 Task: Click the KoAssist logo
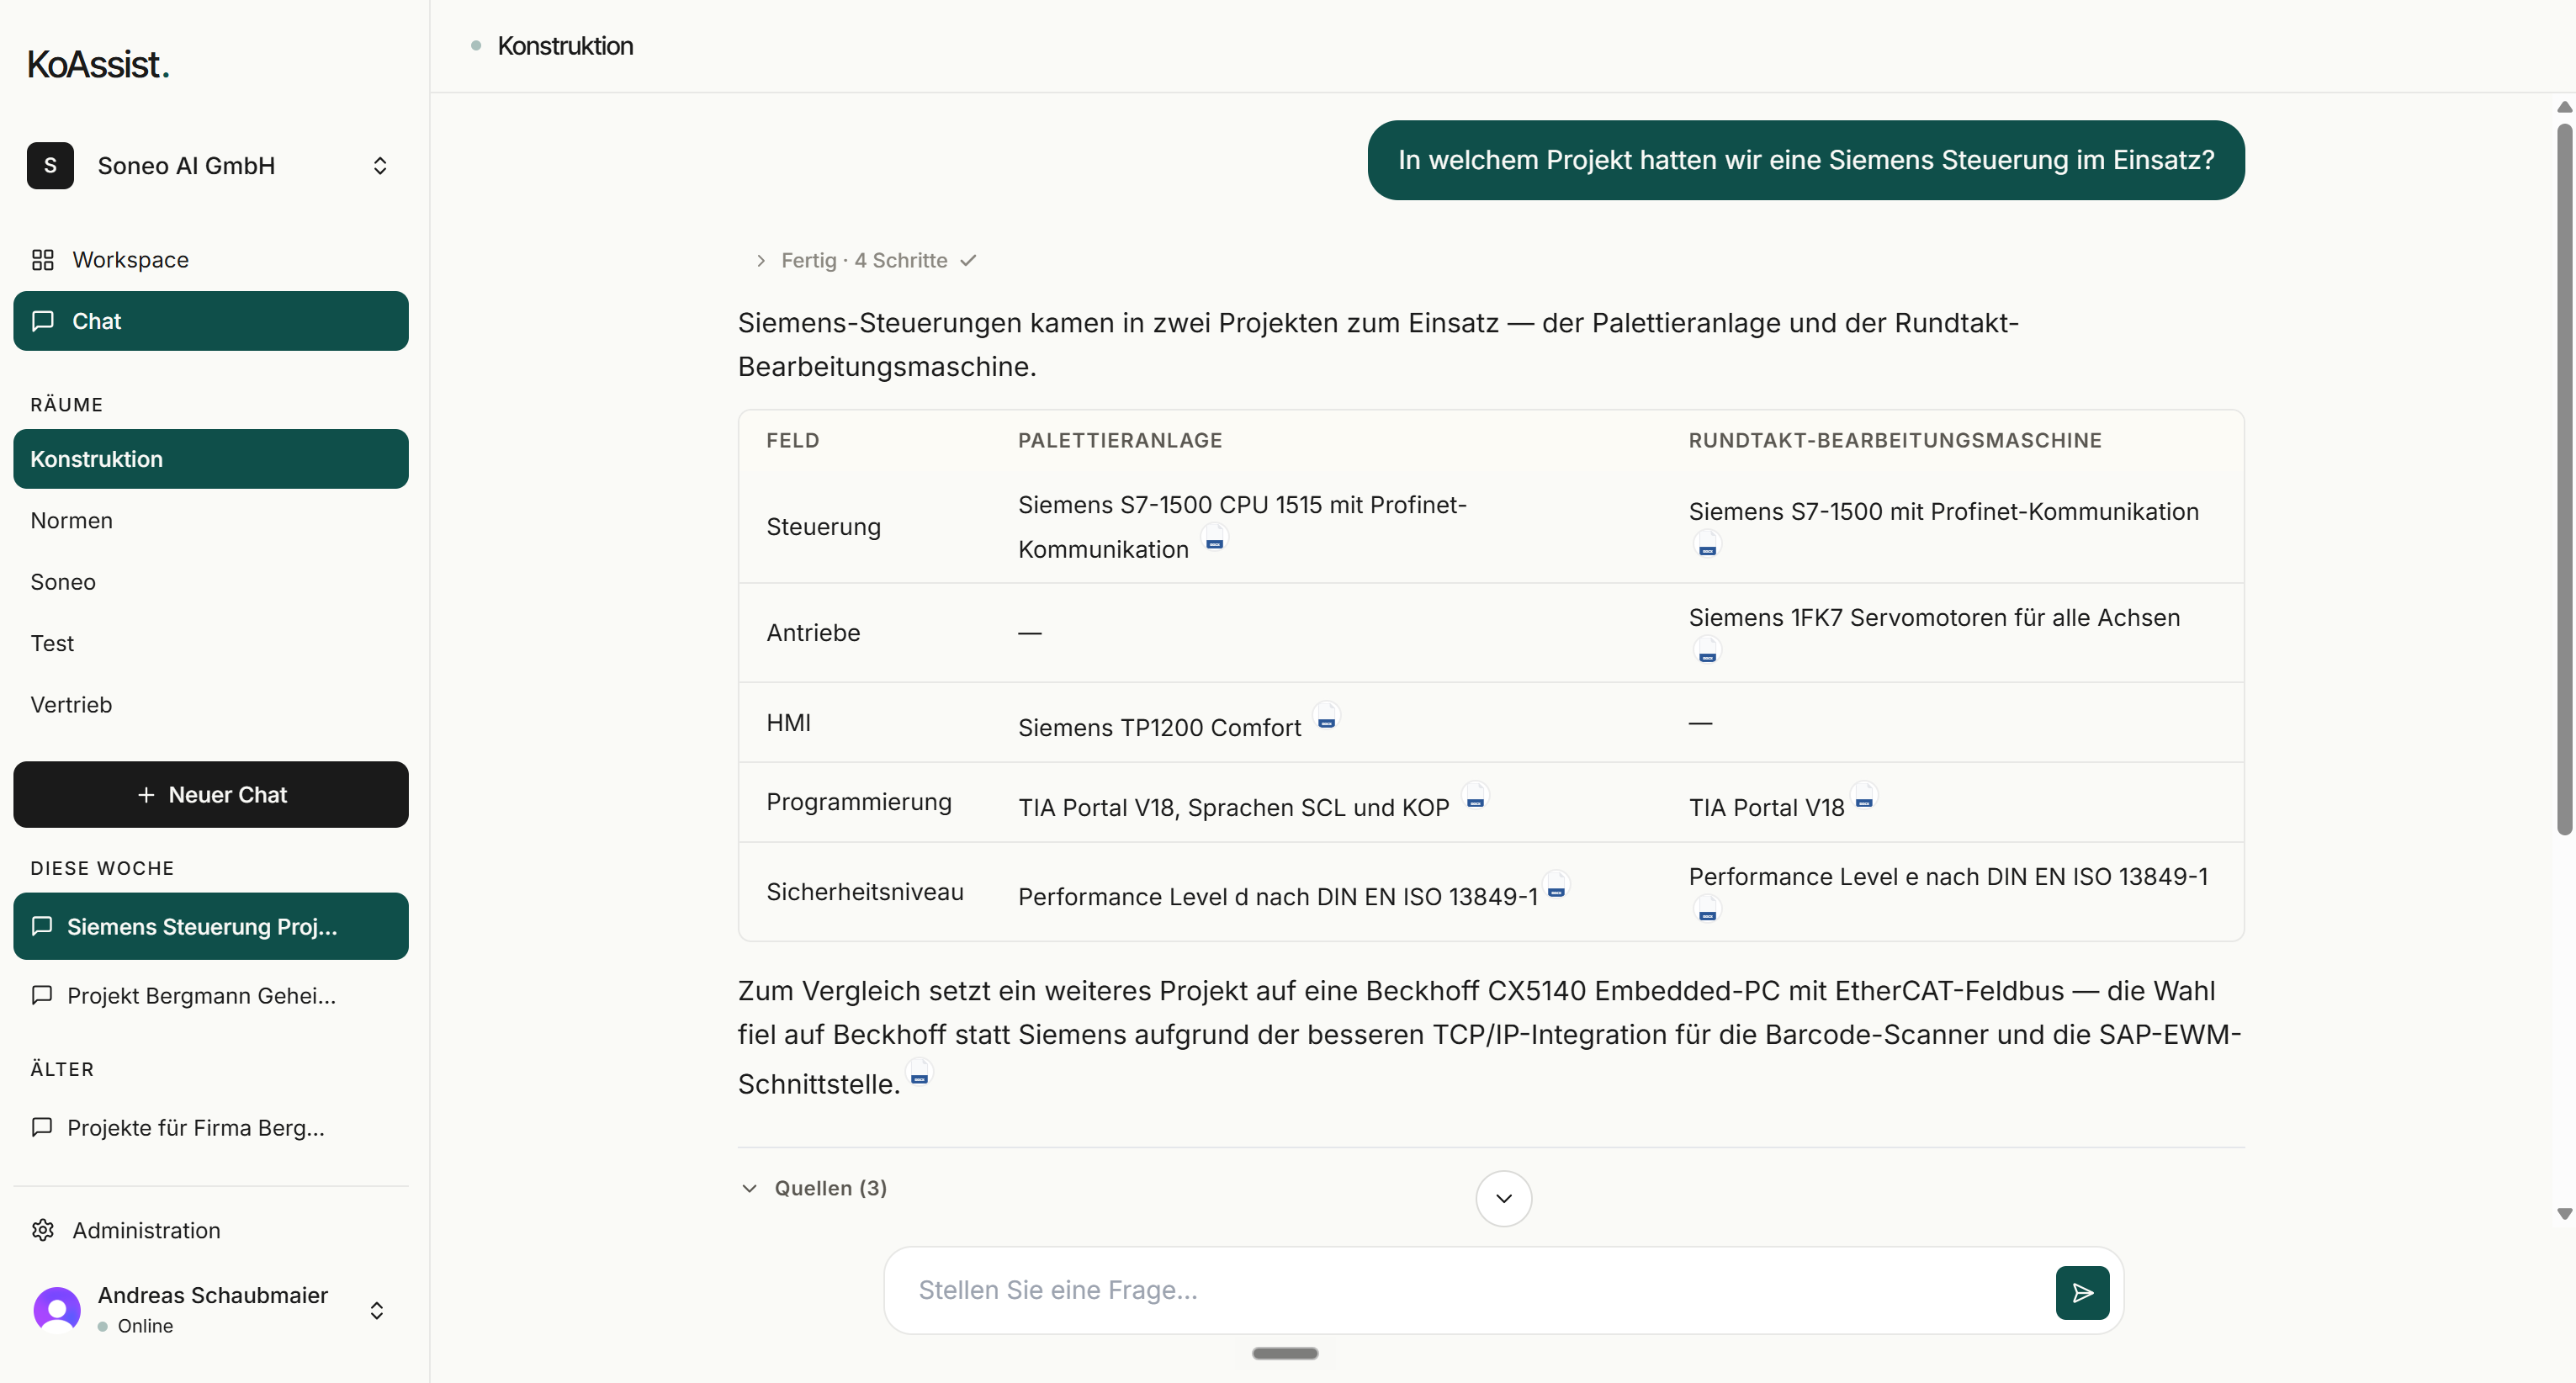(x=98, y=64)
